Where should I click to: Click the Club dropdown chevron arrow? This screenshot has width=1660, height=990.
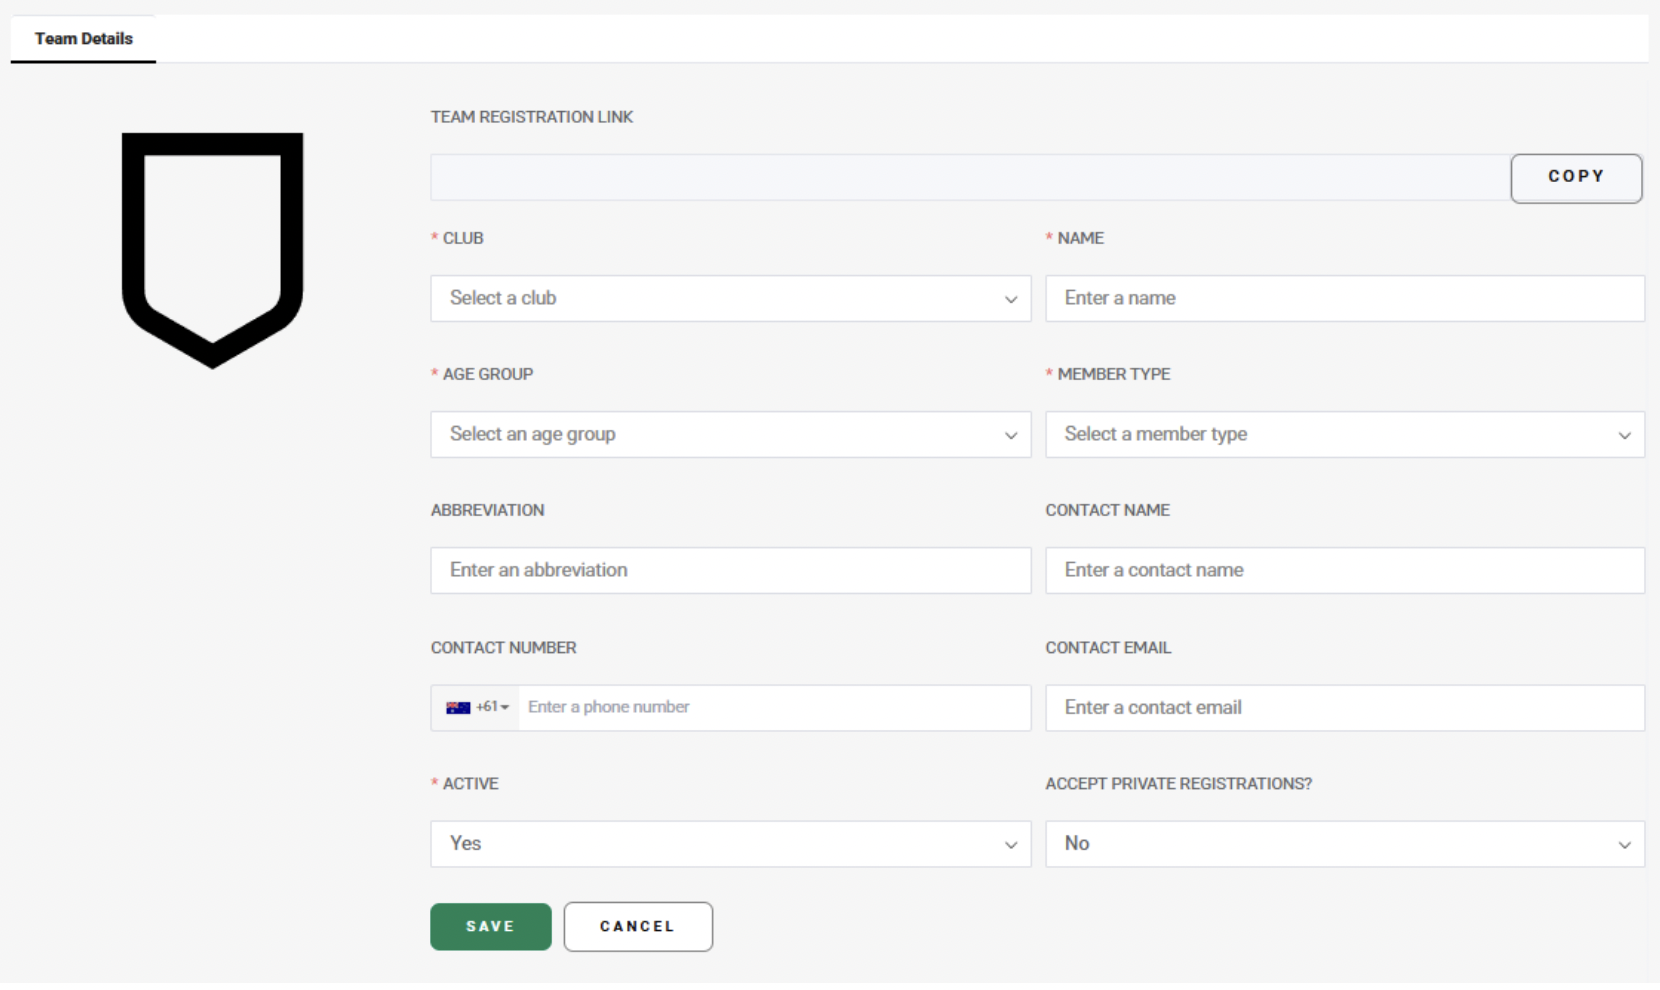tap(1011, 300)
